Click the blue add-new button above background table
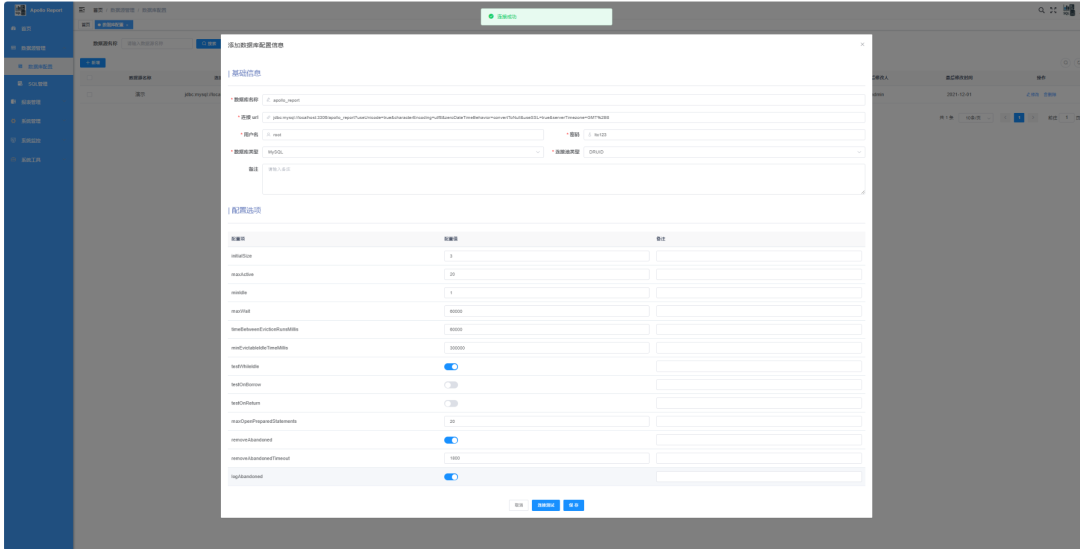 tap(92, 63)
